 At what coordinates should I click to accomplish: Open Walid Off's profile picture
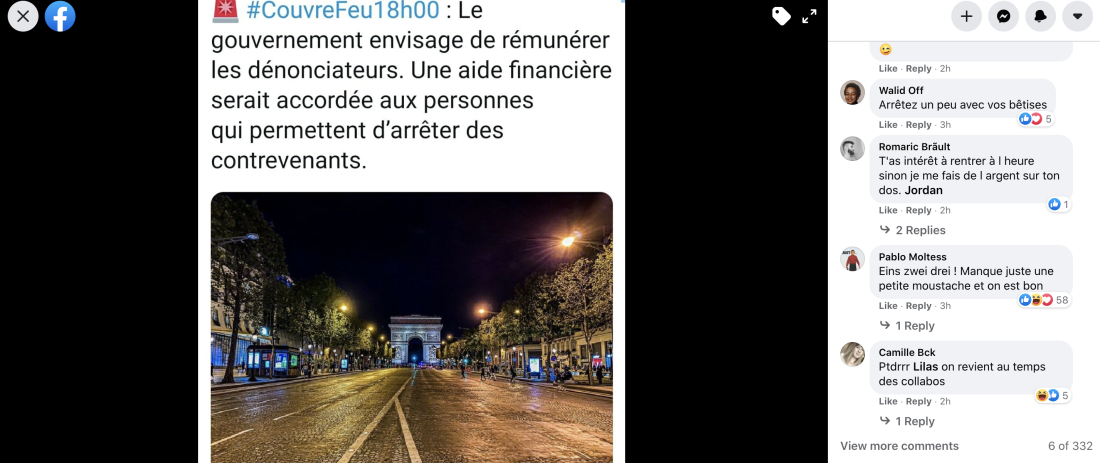click(852, 93)
